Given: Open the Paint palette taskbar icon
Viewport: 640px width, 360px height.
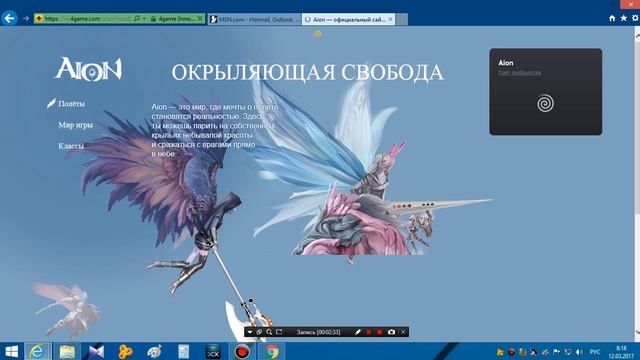Looking at the screenshot, I should [155, 351].
